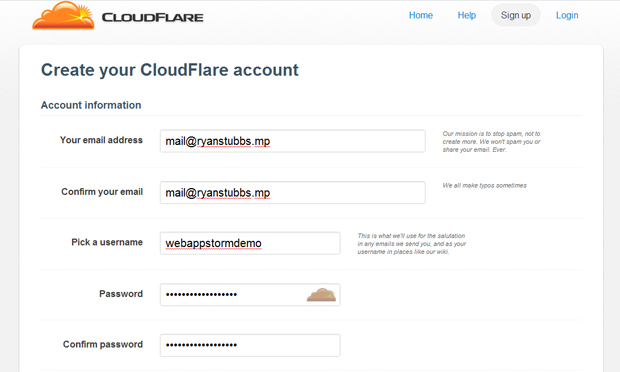This screenshot has width=620, height=372.
Task: Click the 'Confirm your email' label
Action: [102, 192]
